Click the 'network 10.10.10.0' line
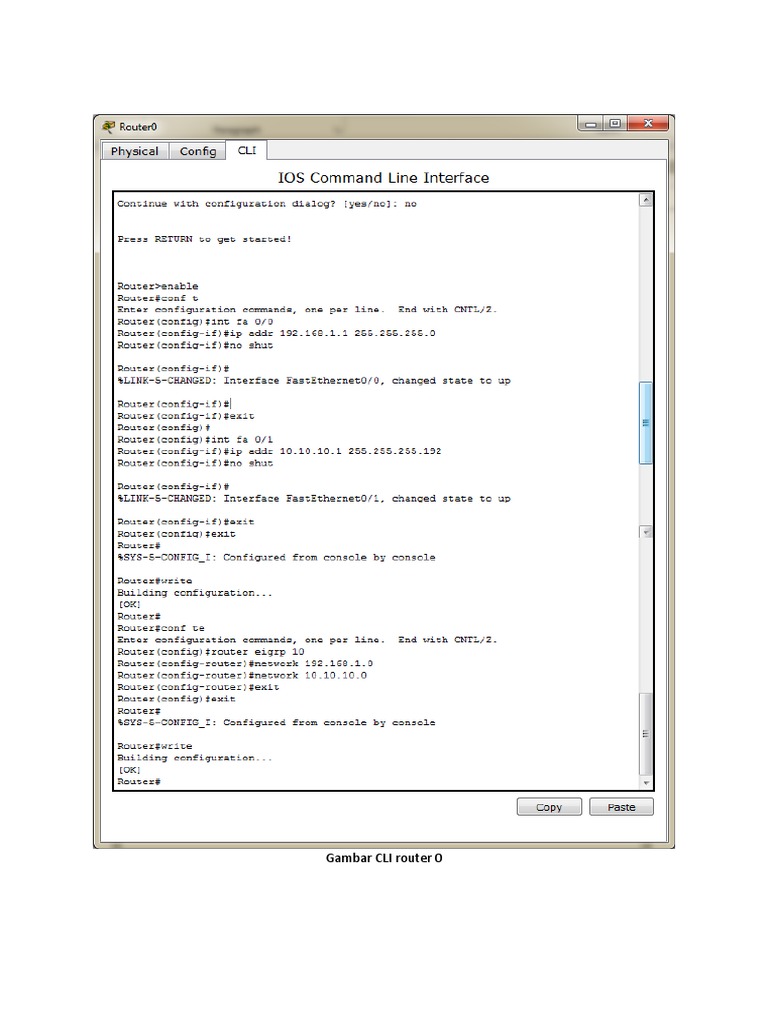 click(242, 675)
